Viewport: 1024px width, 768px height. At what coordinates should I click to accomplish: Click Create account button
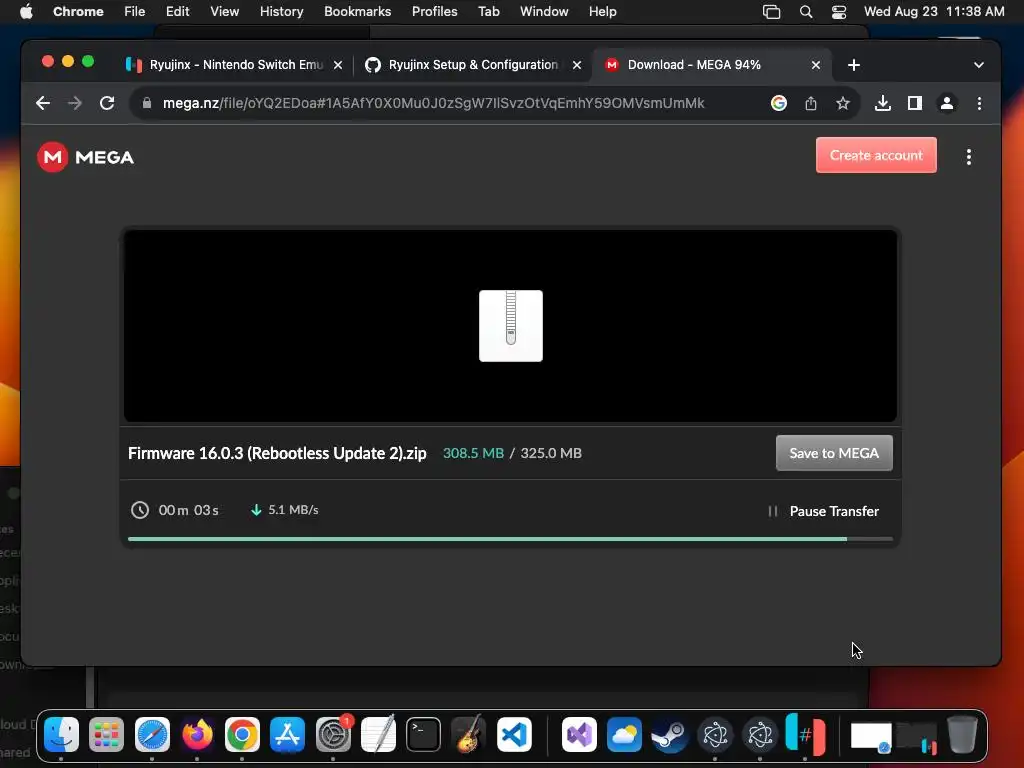[x=876, y=155]
